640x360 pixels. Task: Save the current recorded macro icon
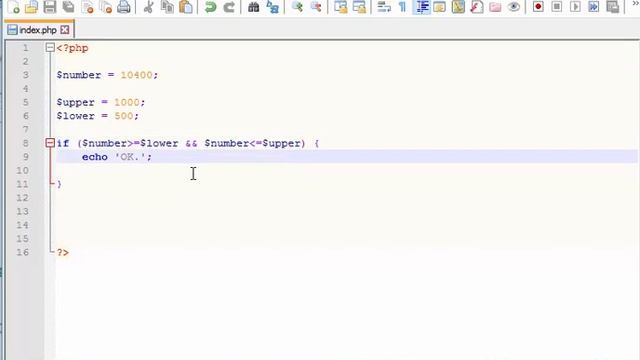coord(612,7)
